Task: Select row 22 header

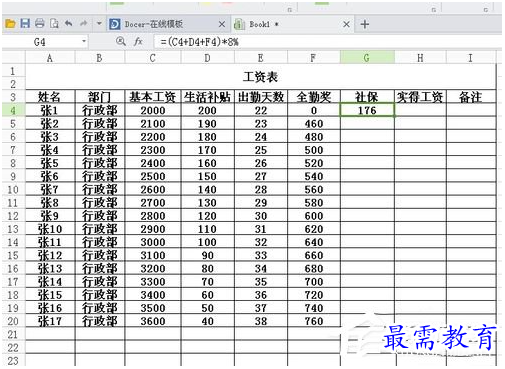Action: tap(13, 348)
